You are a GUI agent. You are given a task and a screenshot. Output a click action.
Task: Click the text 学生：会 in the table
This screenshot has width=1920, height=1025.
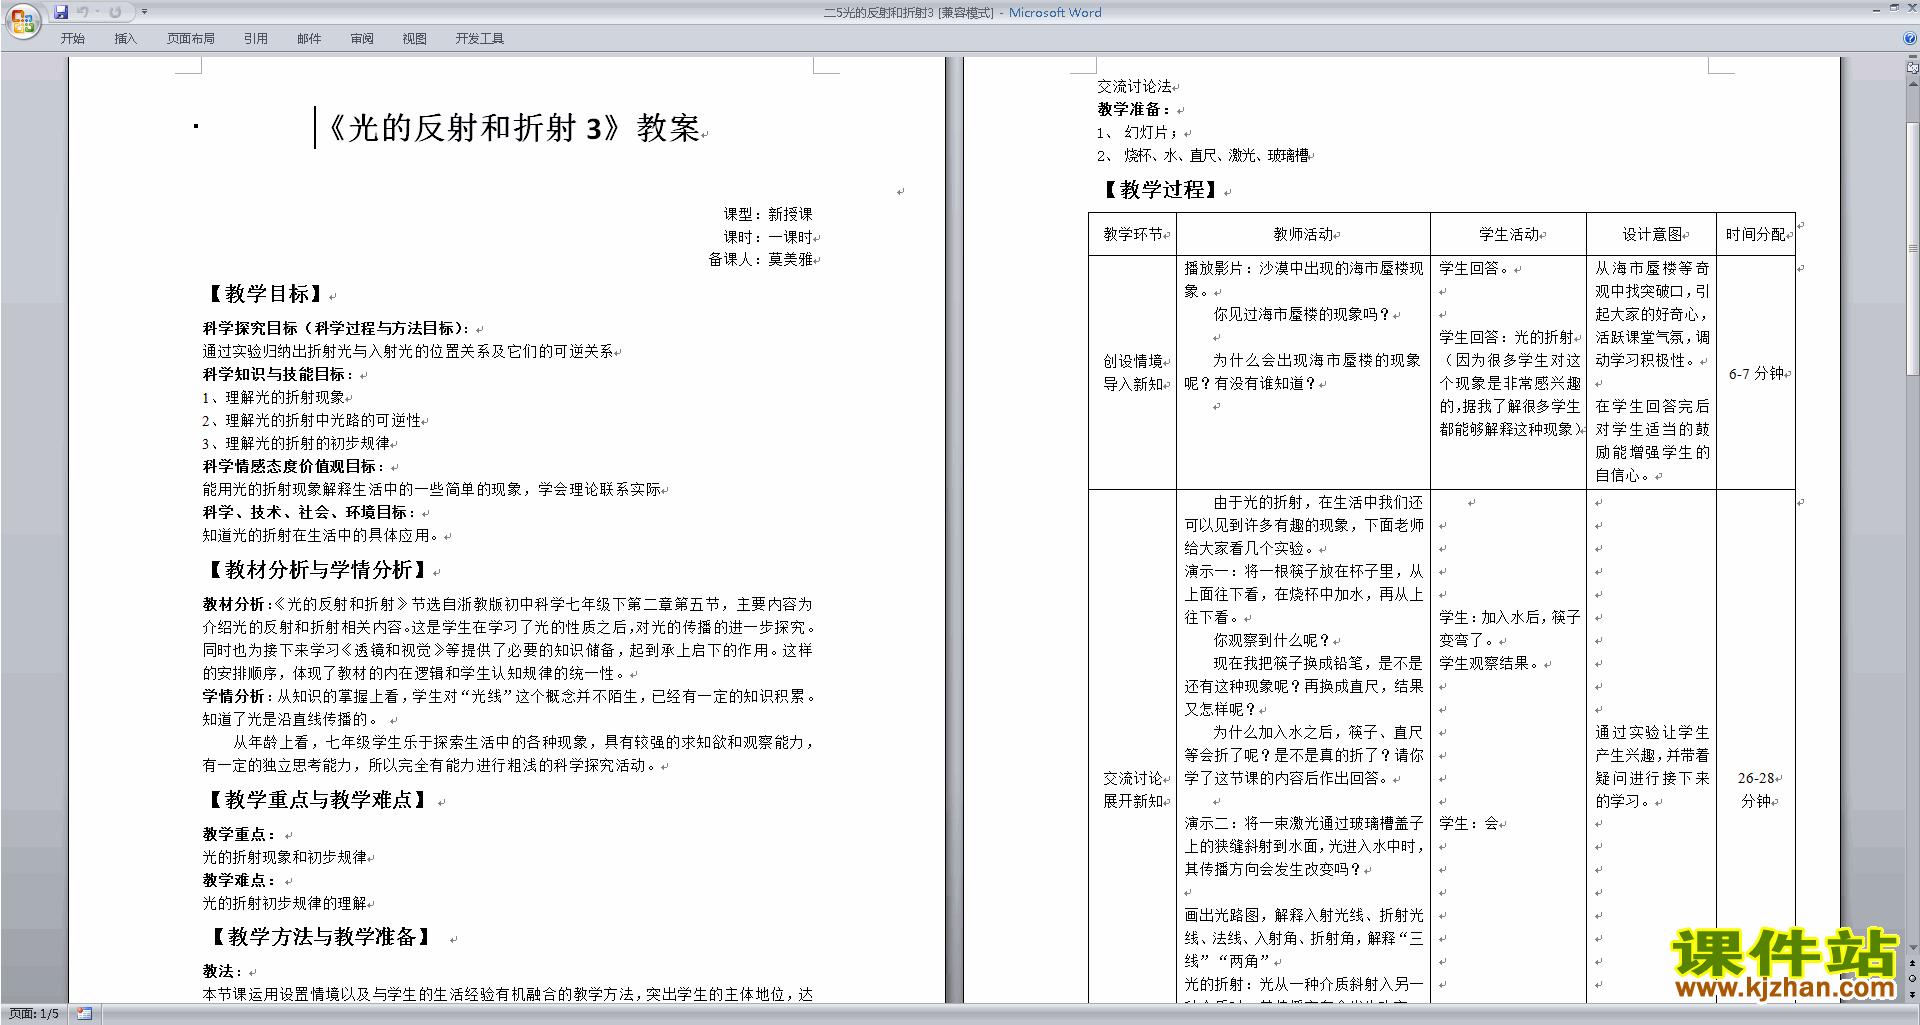(x=1469, y=824)
